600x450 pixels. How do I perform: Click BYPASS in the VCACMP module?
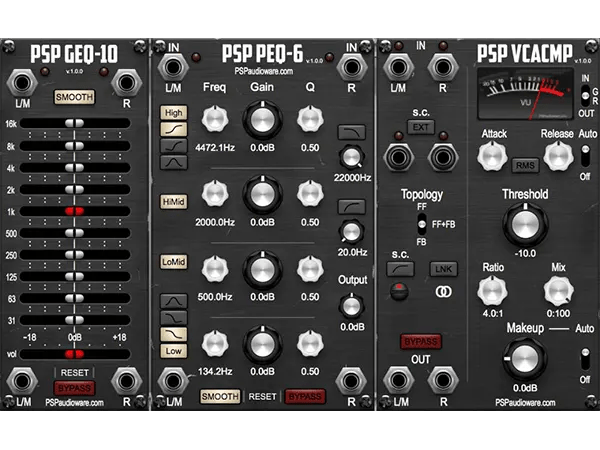pos(421,342)
